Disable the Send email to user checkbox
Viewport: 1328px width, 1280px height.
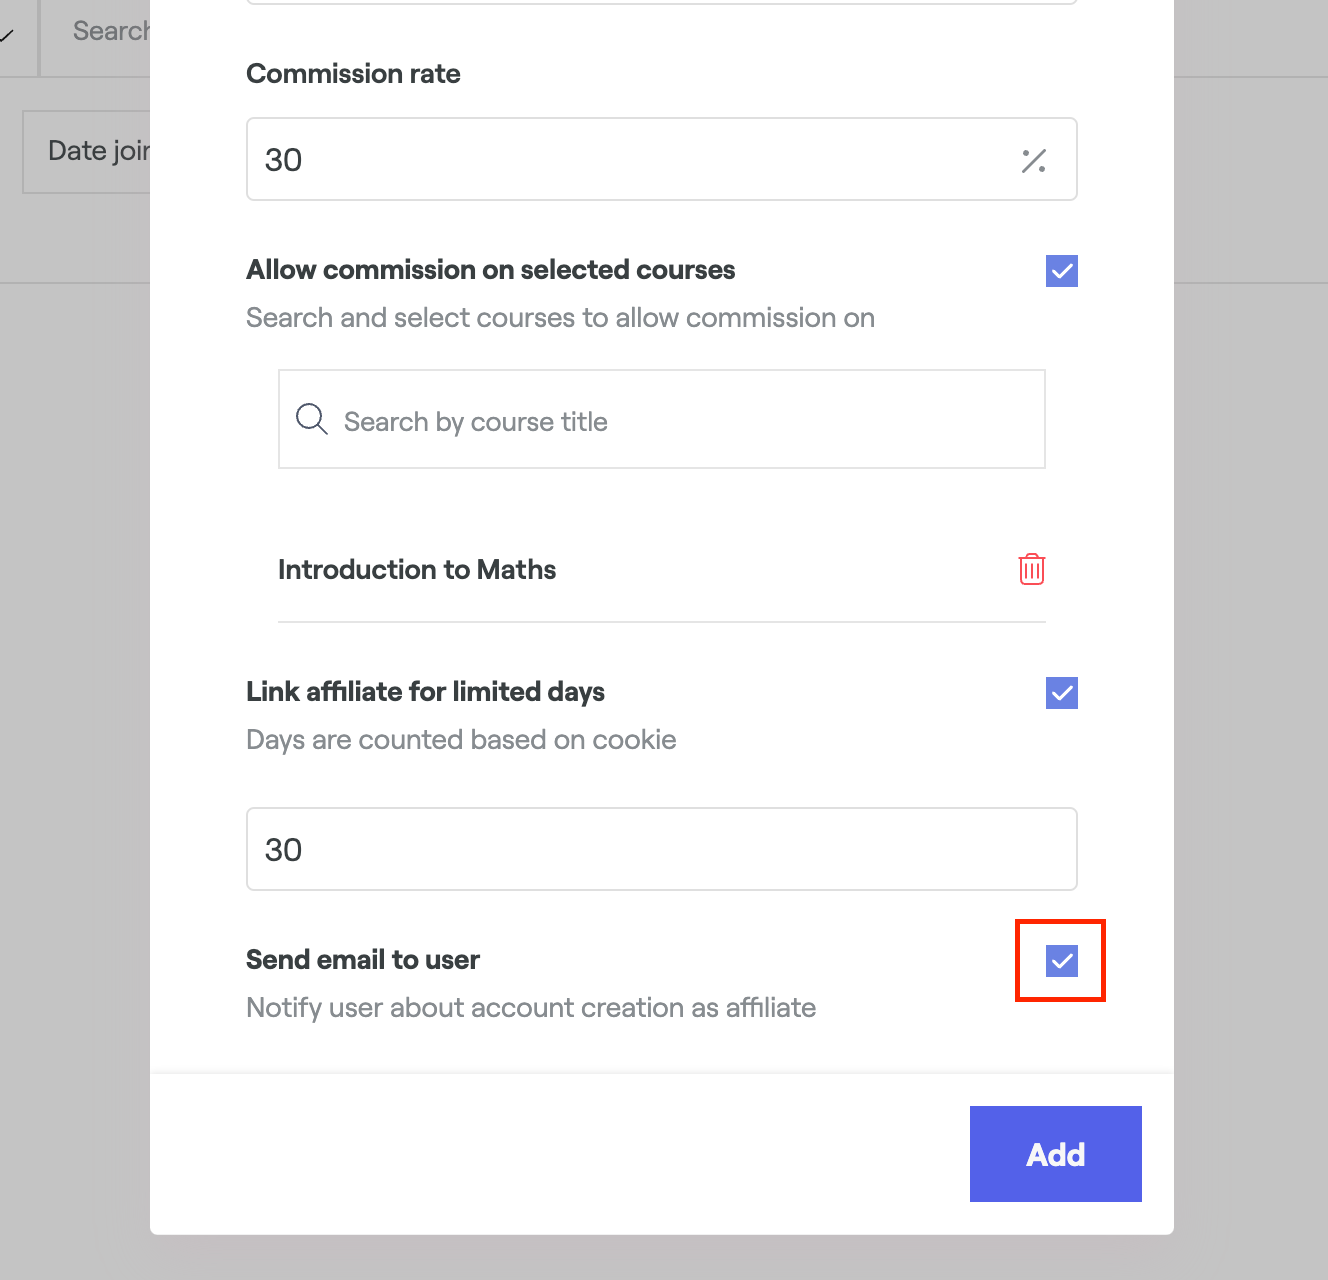(x=1061, y=961)
